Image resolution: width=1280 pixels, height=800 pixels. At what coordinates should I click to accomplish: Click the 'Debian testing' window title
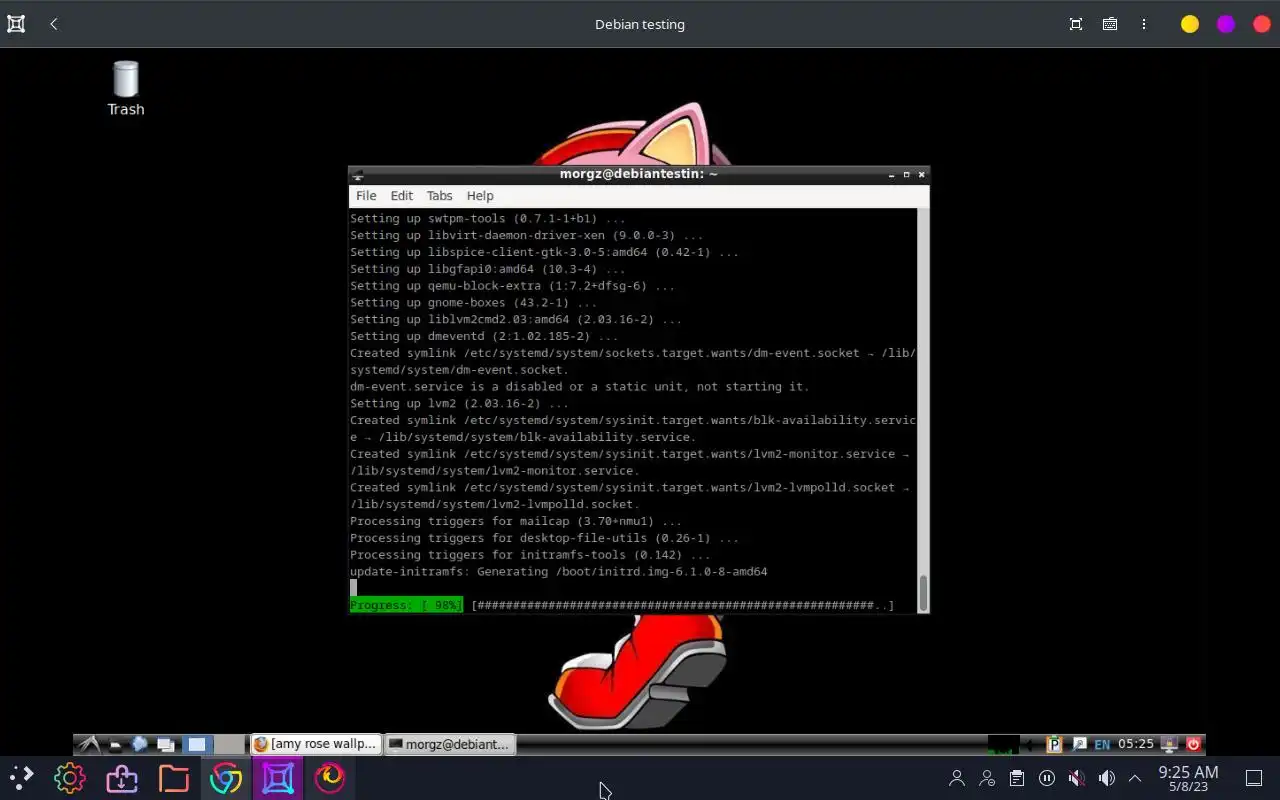click(x=640, y=24)
